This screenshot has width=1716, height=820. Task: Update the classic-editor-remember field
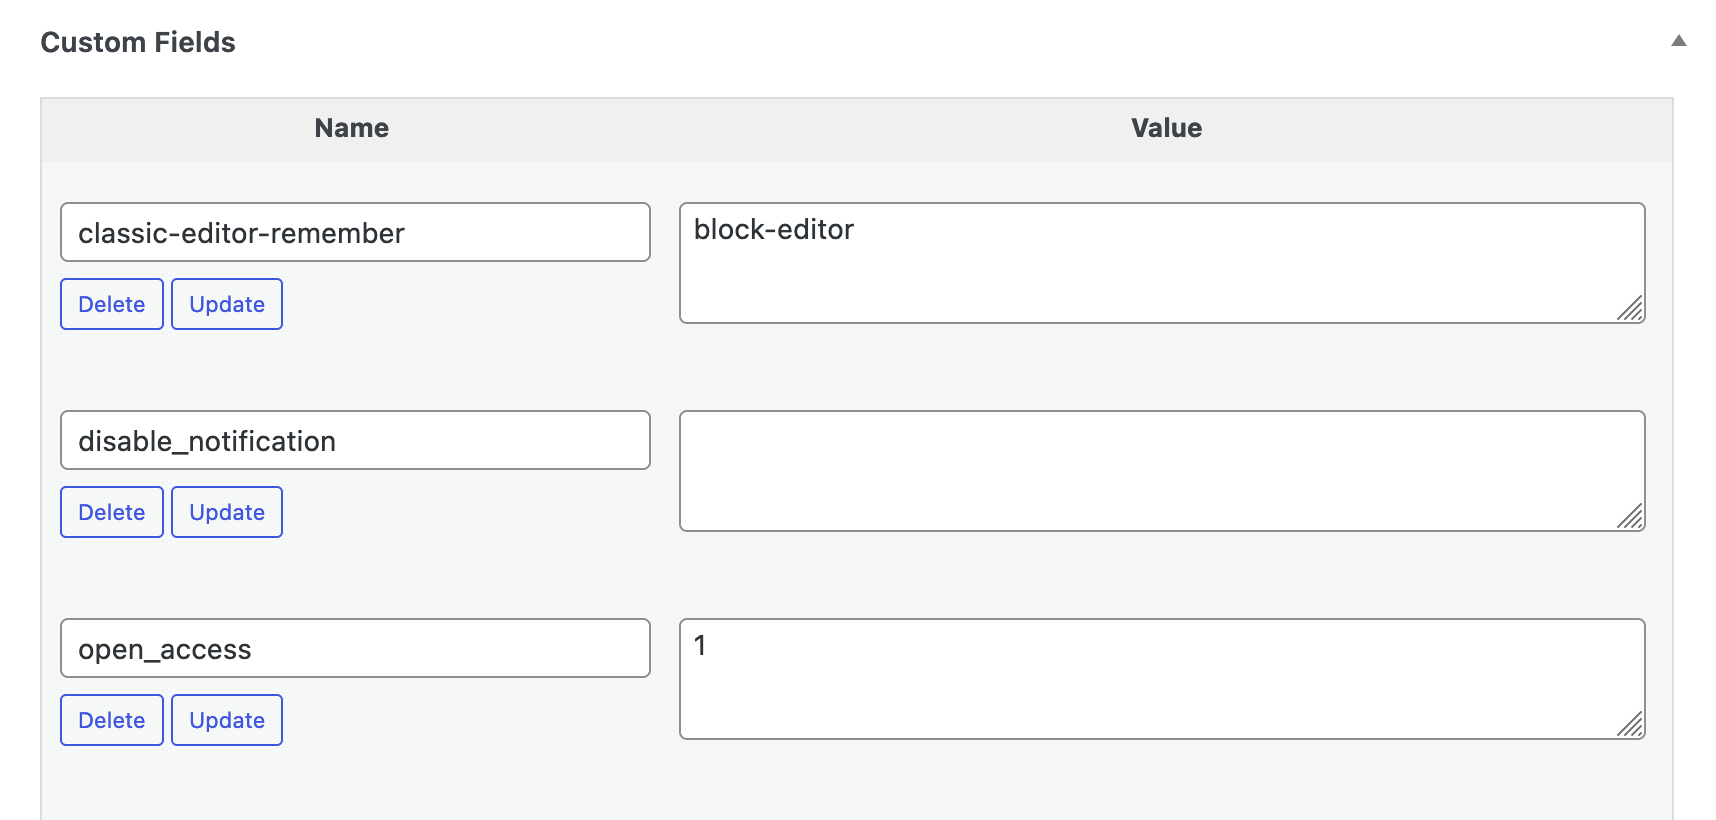coord(226,303)
